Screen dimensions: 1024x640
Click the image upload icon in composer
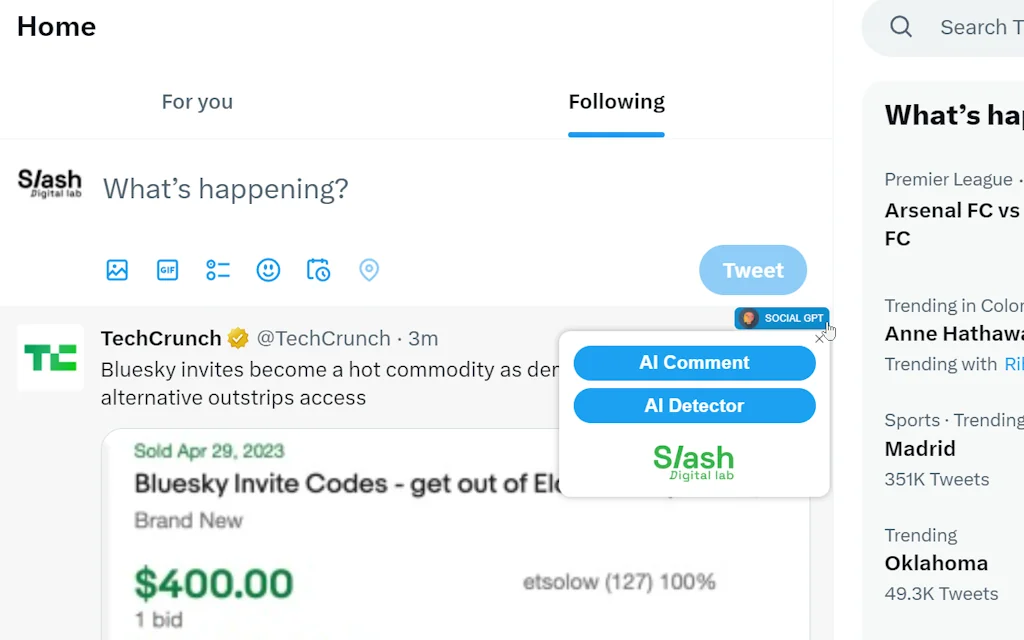117,269
